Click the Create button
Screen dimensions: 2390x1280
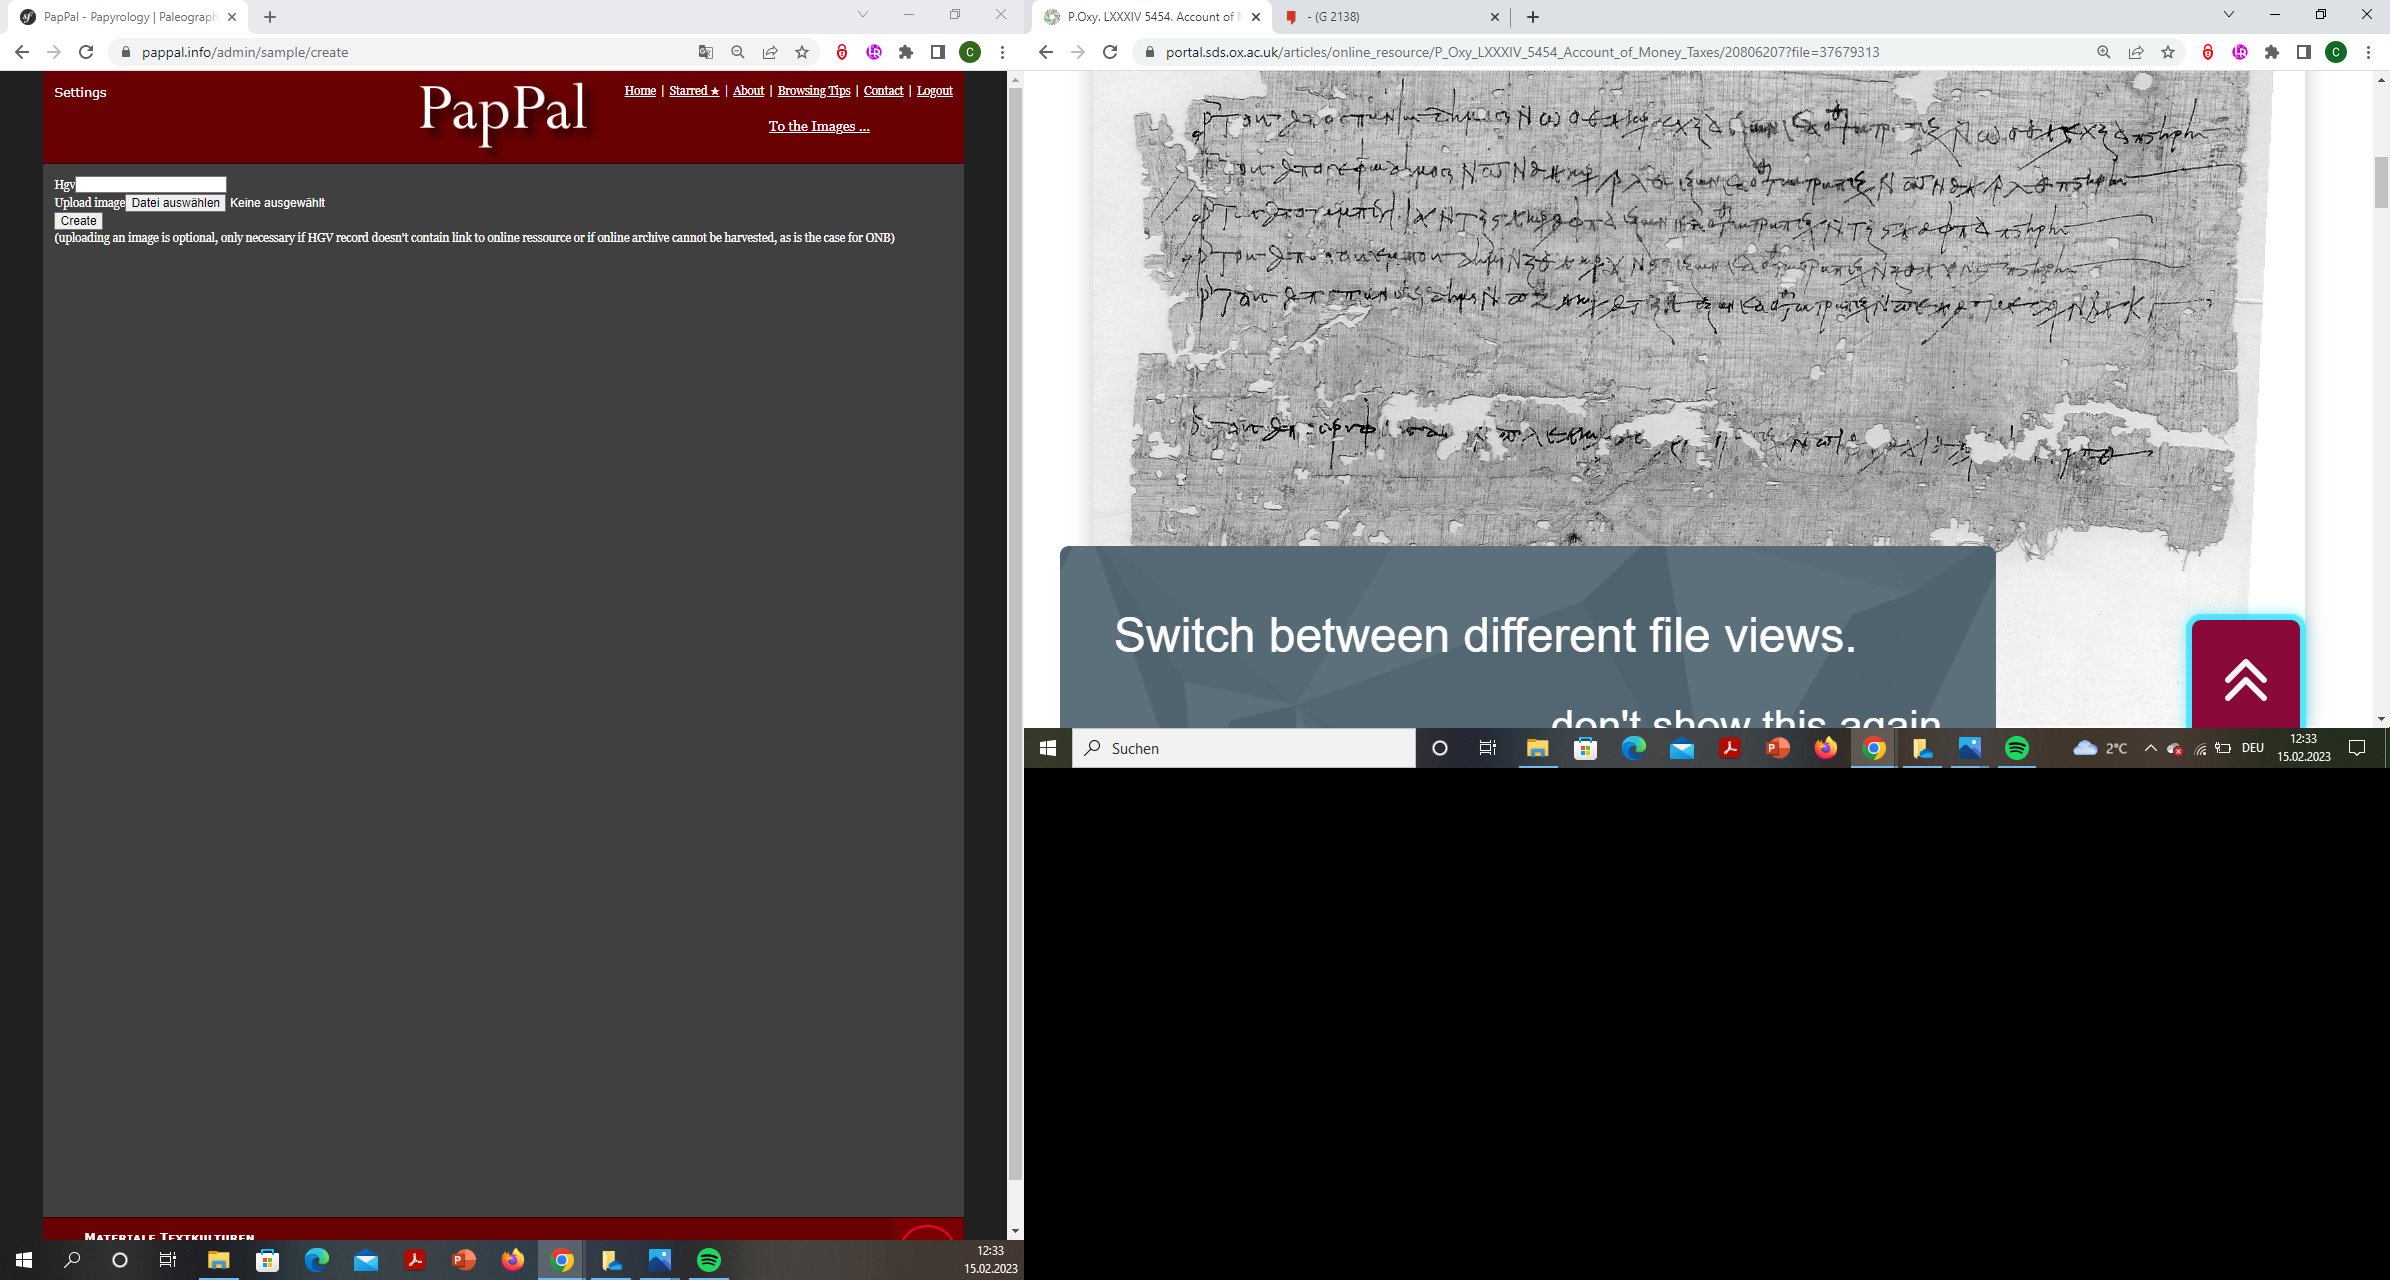pyautogui.click(x=78, y=221)
